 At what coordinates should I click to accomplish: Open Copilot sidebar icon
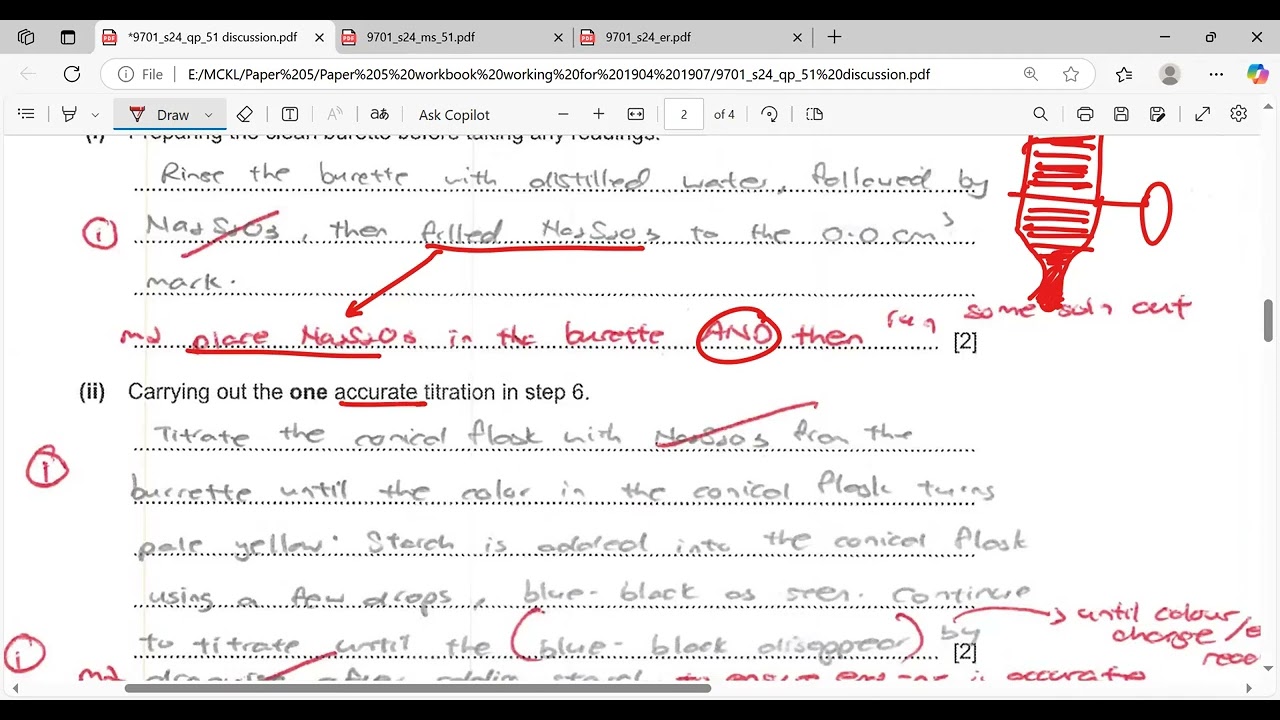pyautogui.click(x=1257, y=74)
